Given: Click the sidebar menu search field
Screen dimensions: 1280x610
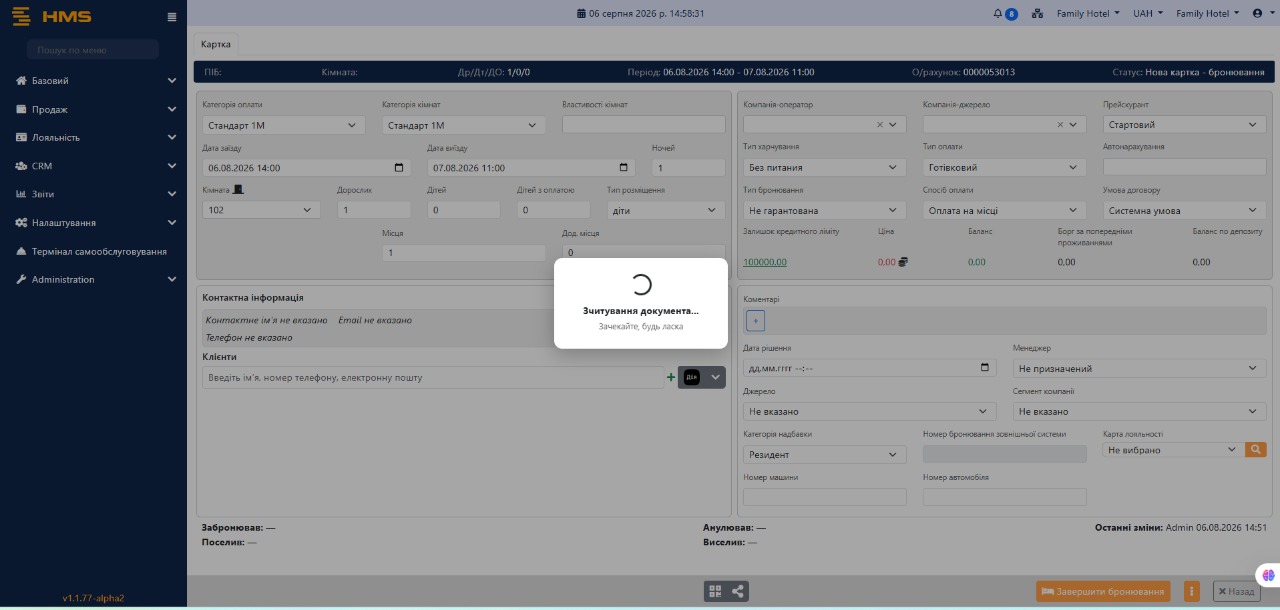Looking at the screenshot, I should click(x=92, y=50).
